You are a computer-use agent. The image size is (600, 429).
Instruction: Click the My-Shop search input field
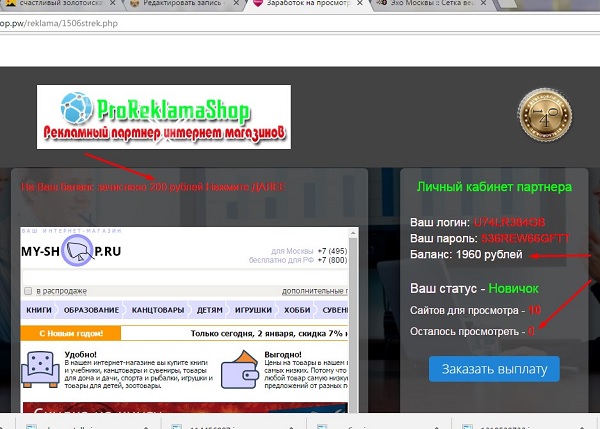(185, 277)
